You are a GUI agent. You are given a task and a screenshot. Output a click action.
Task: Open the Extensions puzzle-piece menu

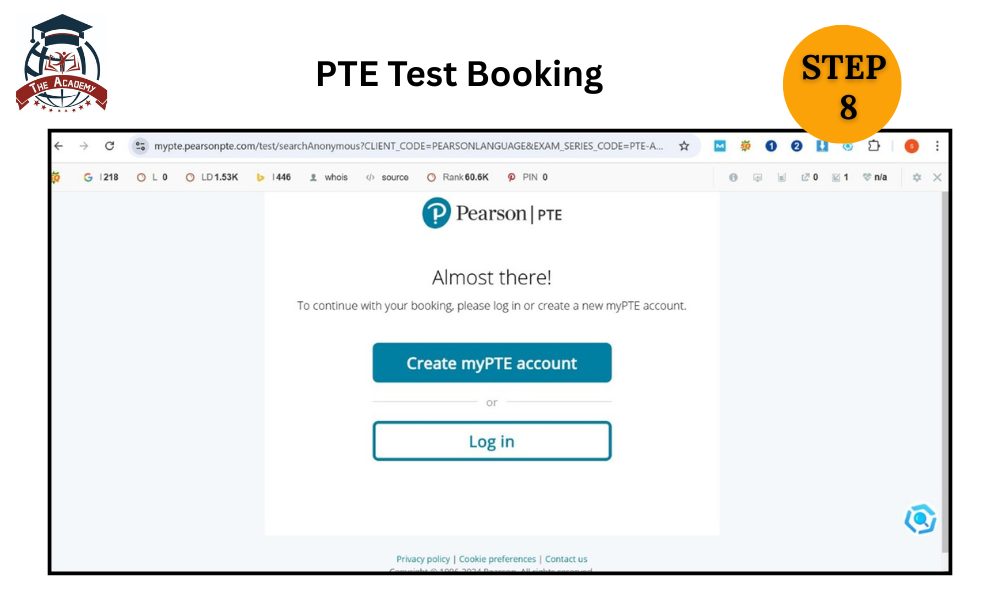tap(874, 146)
